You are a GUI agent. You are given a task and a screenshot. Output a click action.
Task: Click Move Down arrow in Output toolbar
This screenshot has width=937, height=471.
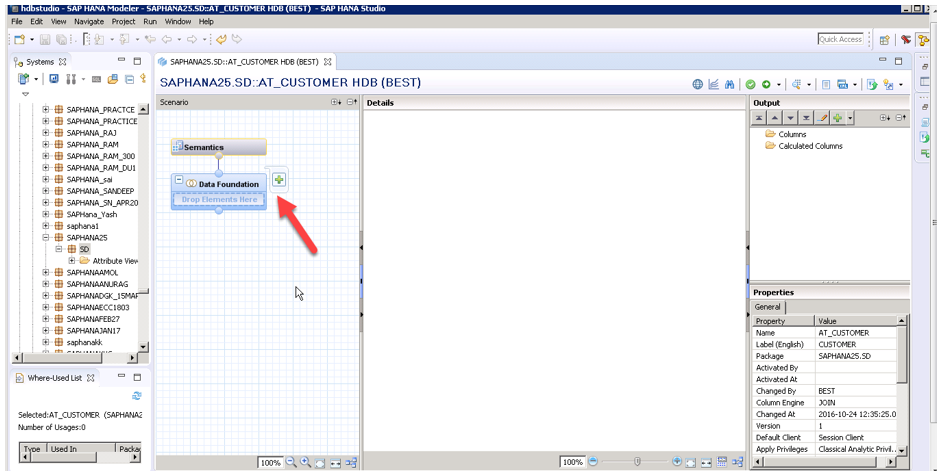(791, 118)
